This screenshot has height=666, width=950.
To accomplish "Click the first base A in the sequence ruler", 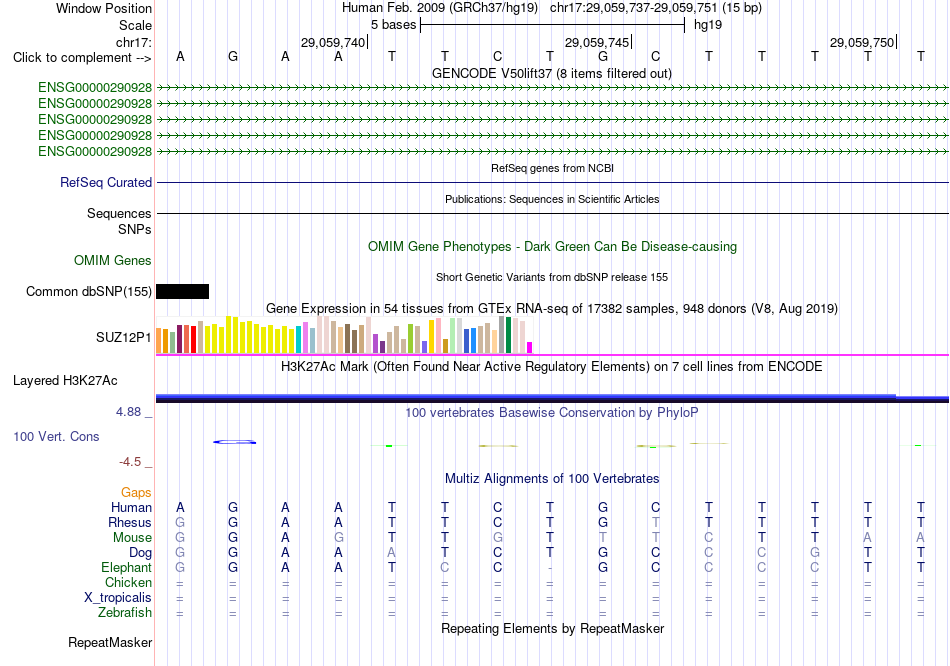I will 180,56.
